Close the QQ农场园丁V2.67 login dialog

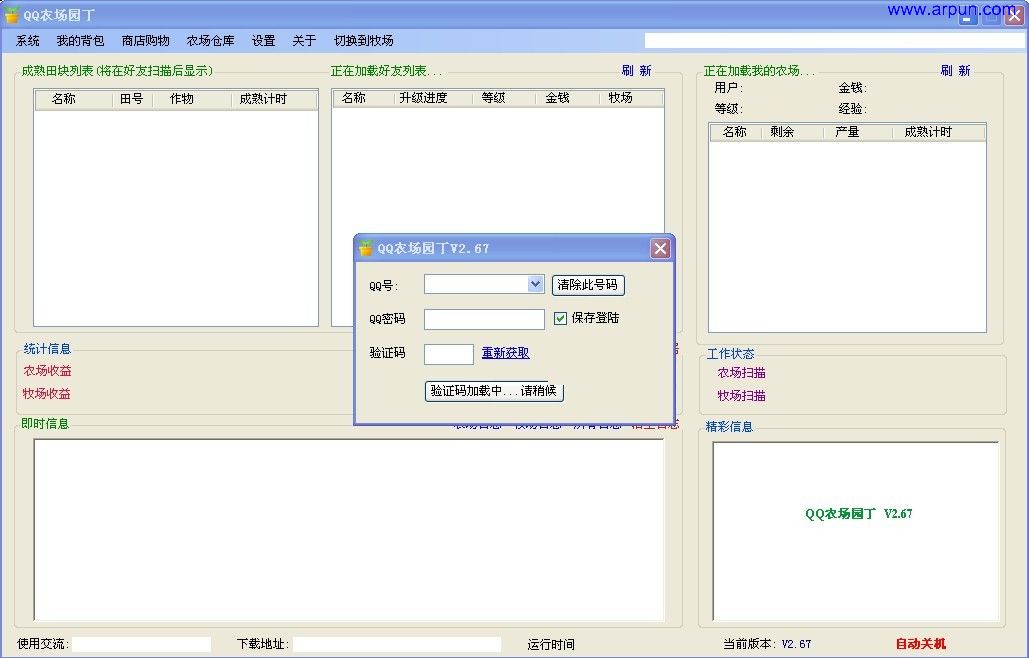(660, 249)
